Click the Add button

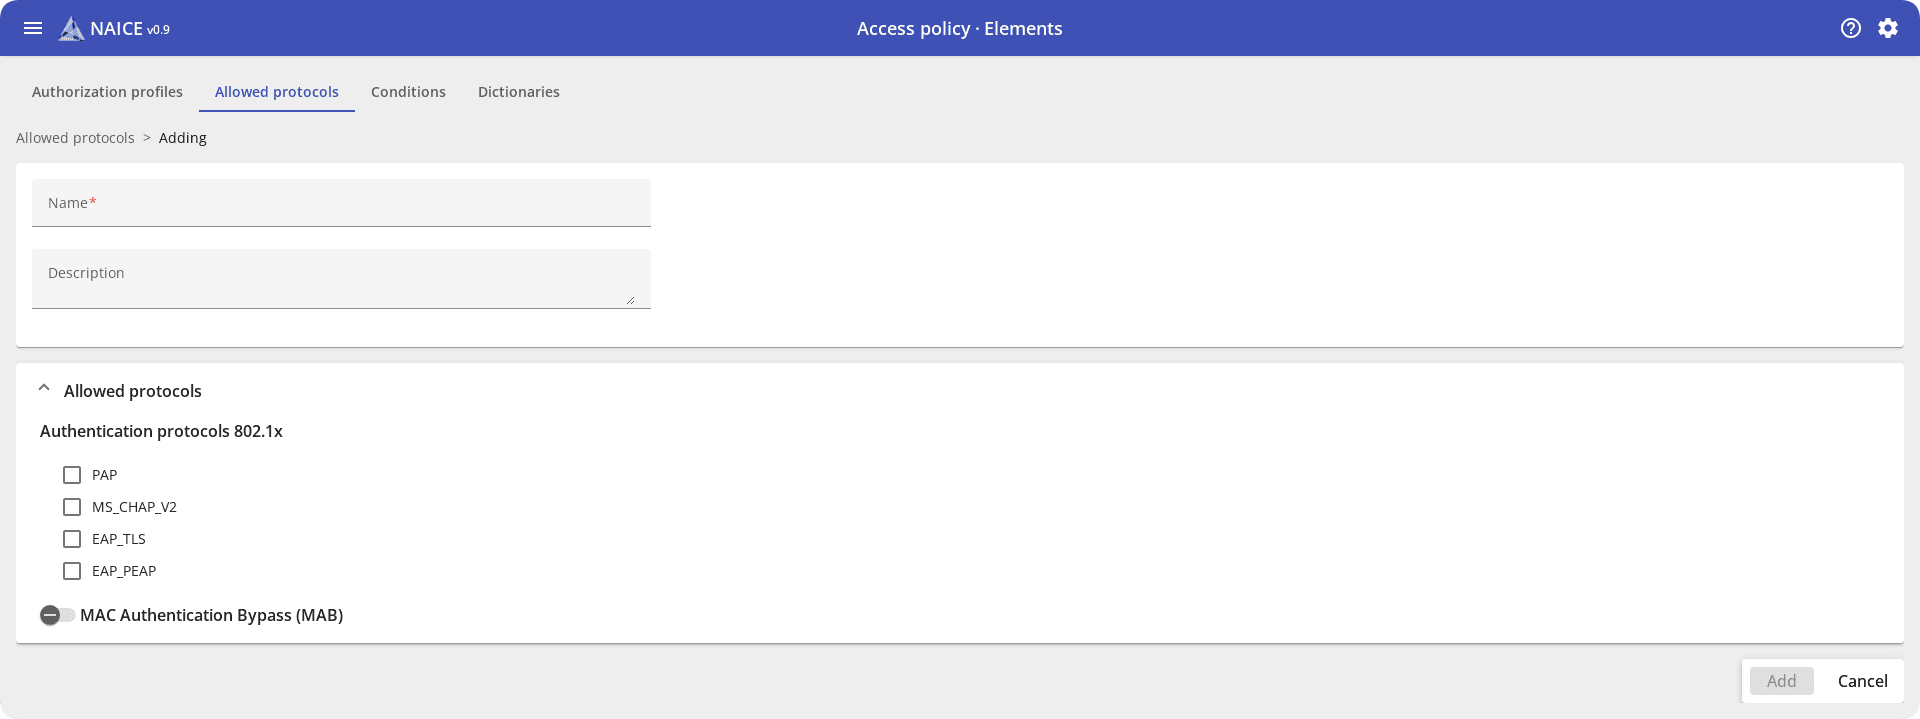tap(1781, 681)
